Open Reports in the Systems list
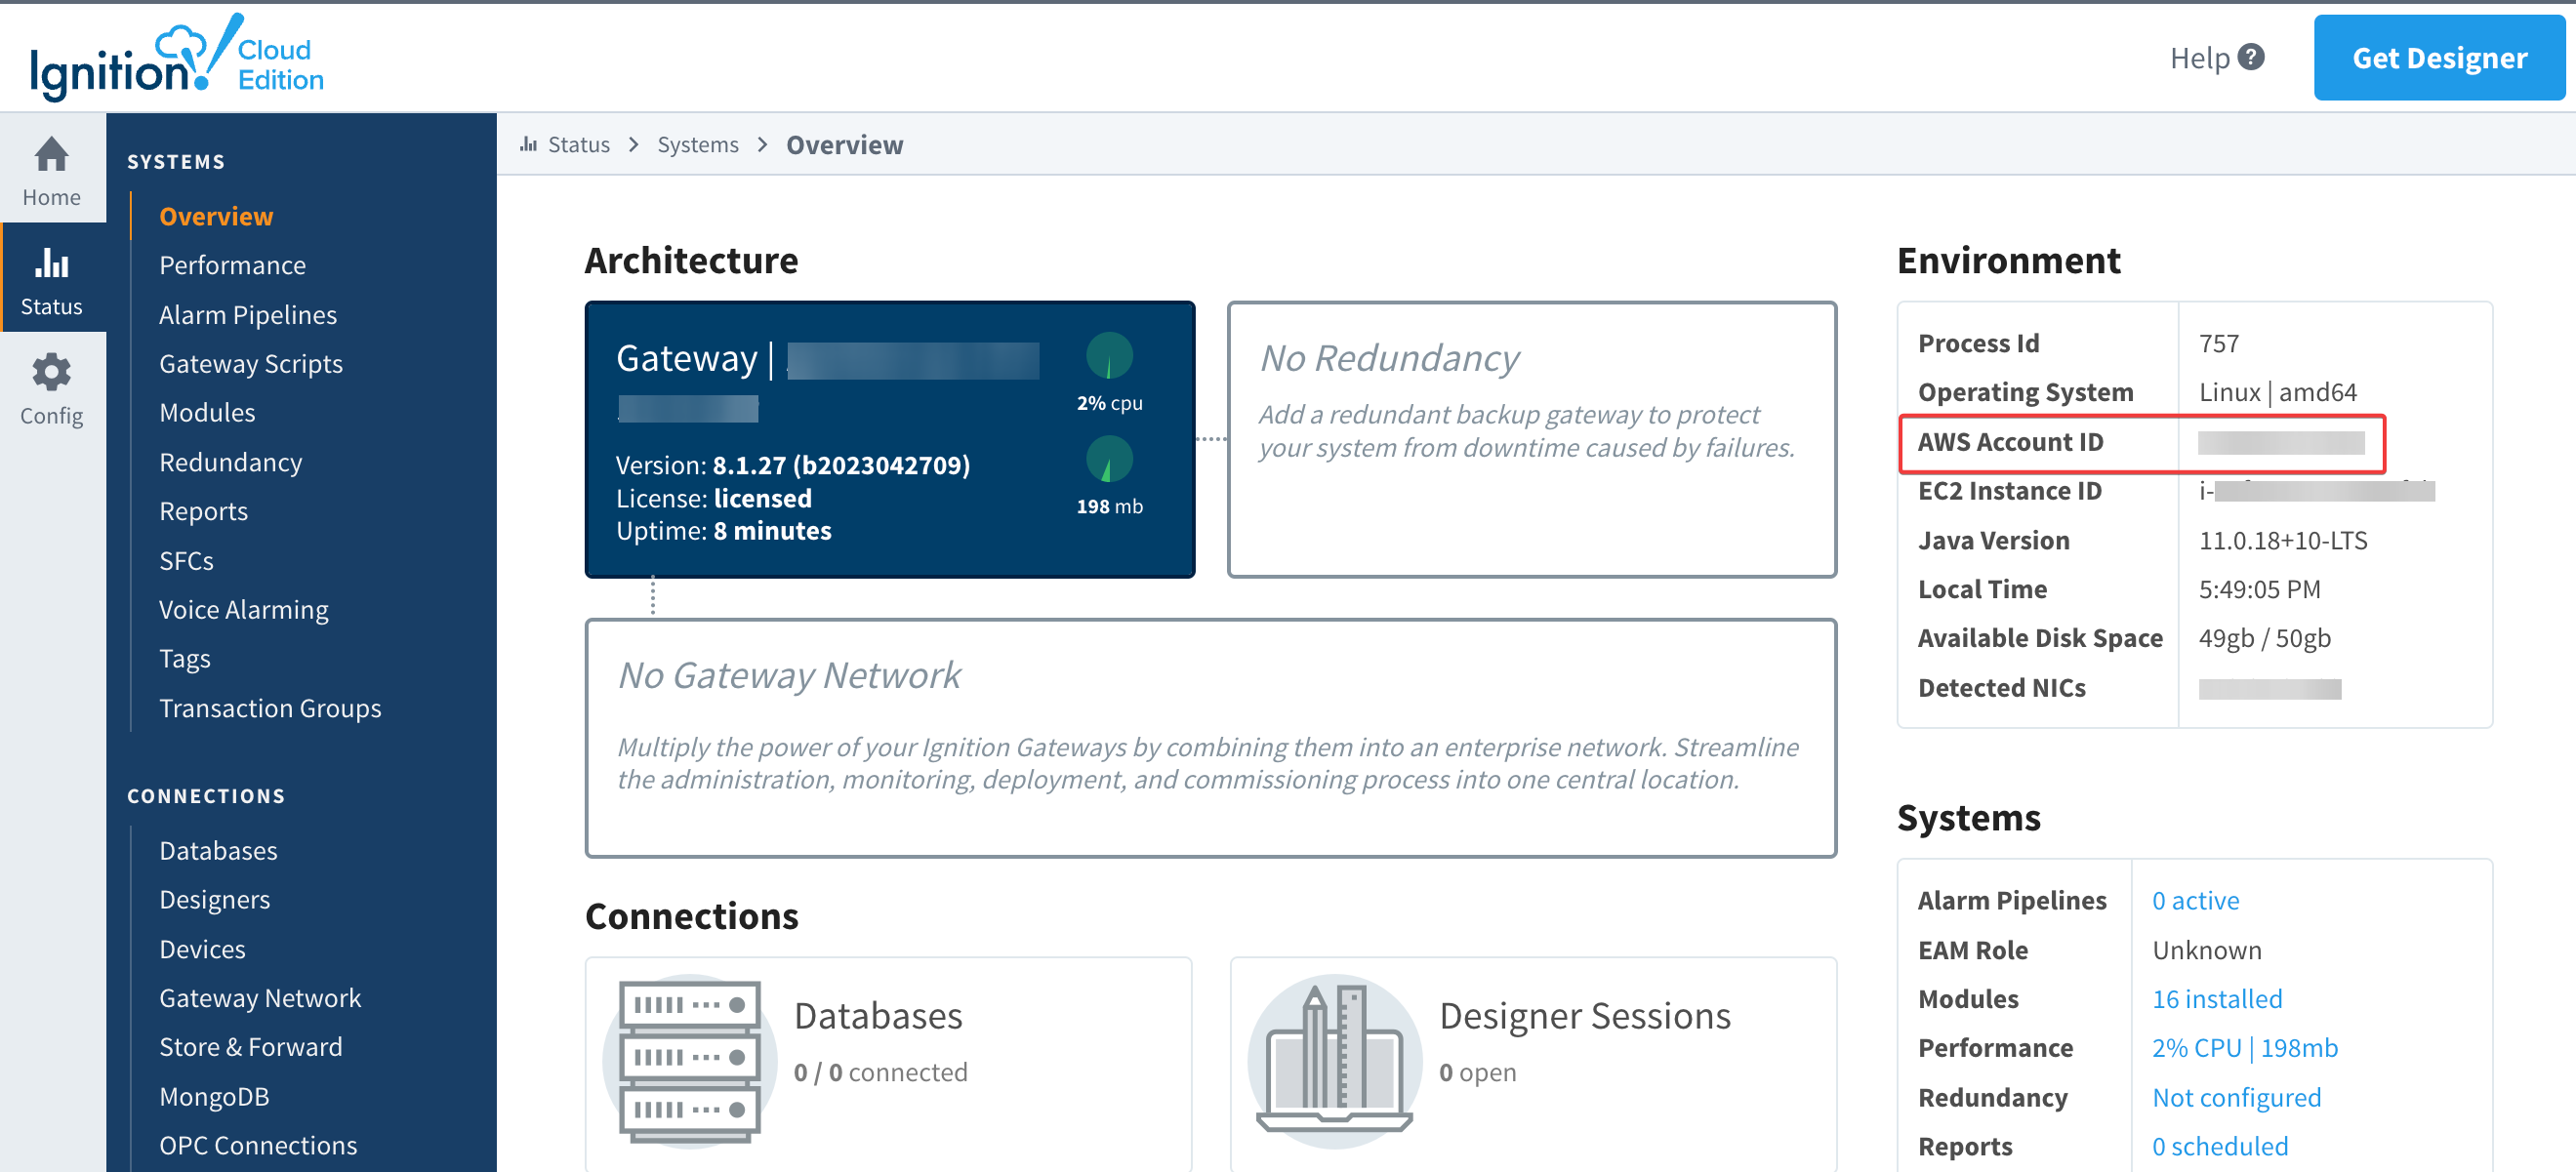This screenshot has height=1172, width=2576. 204,511
